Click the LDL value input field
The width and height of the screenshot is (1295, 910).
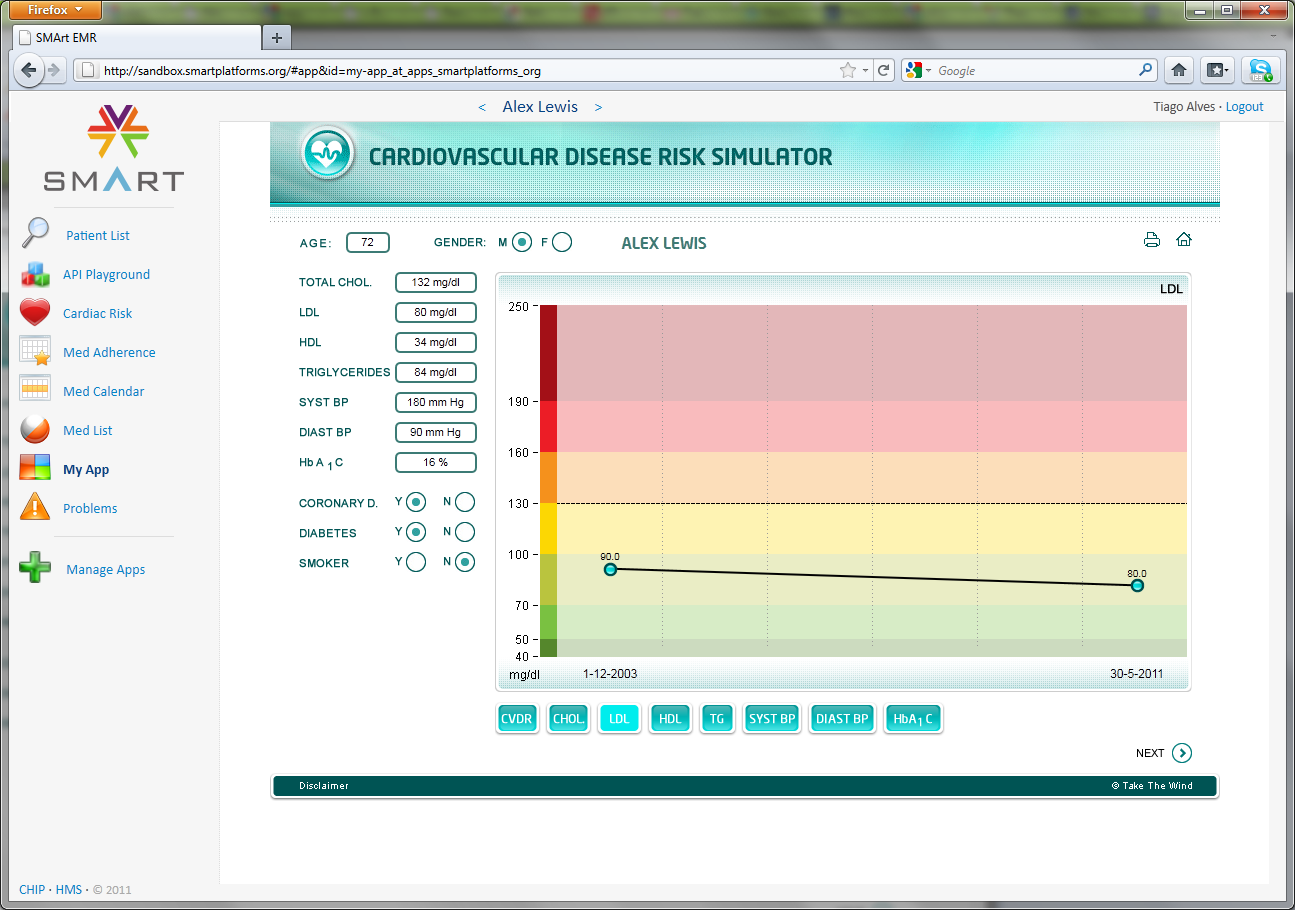click(x=436, y=312)
